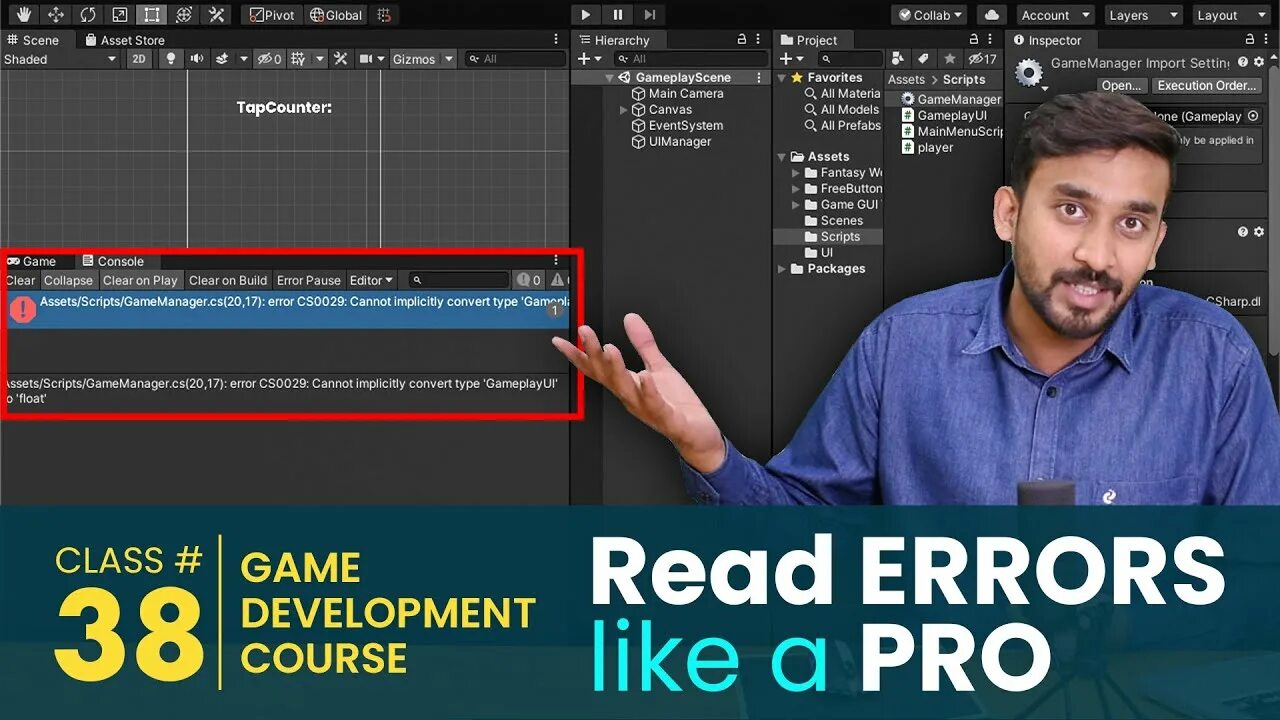Click the Console Clear button

[20, 280]
